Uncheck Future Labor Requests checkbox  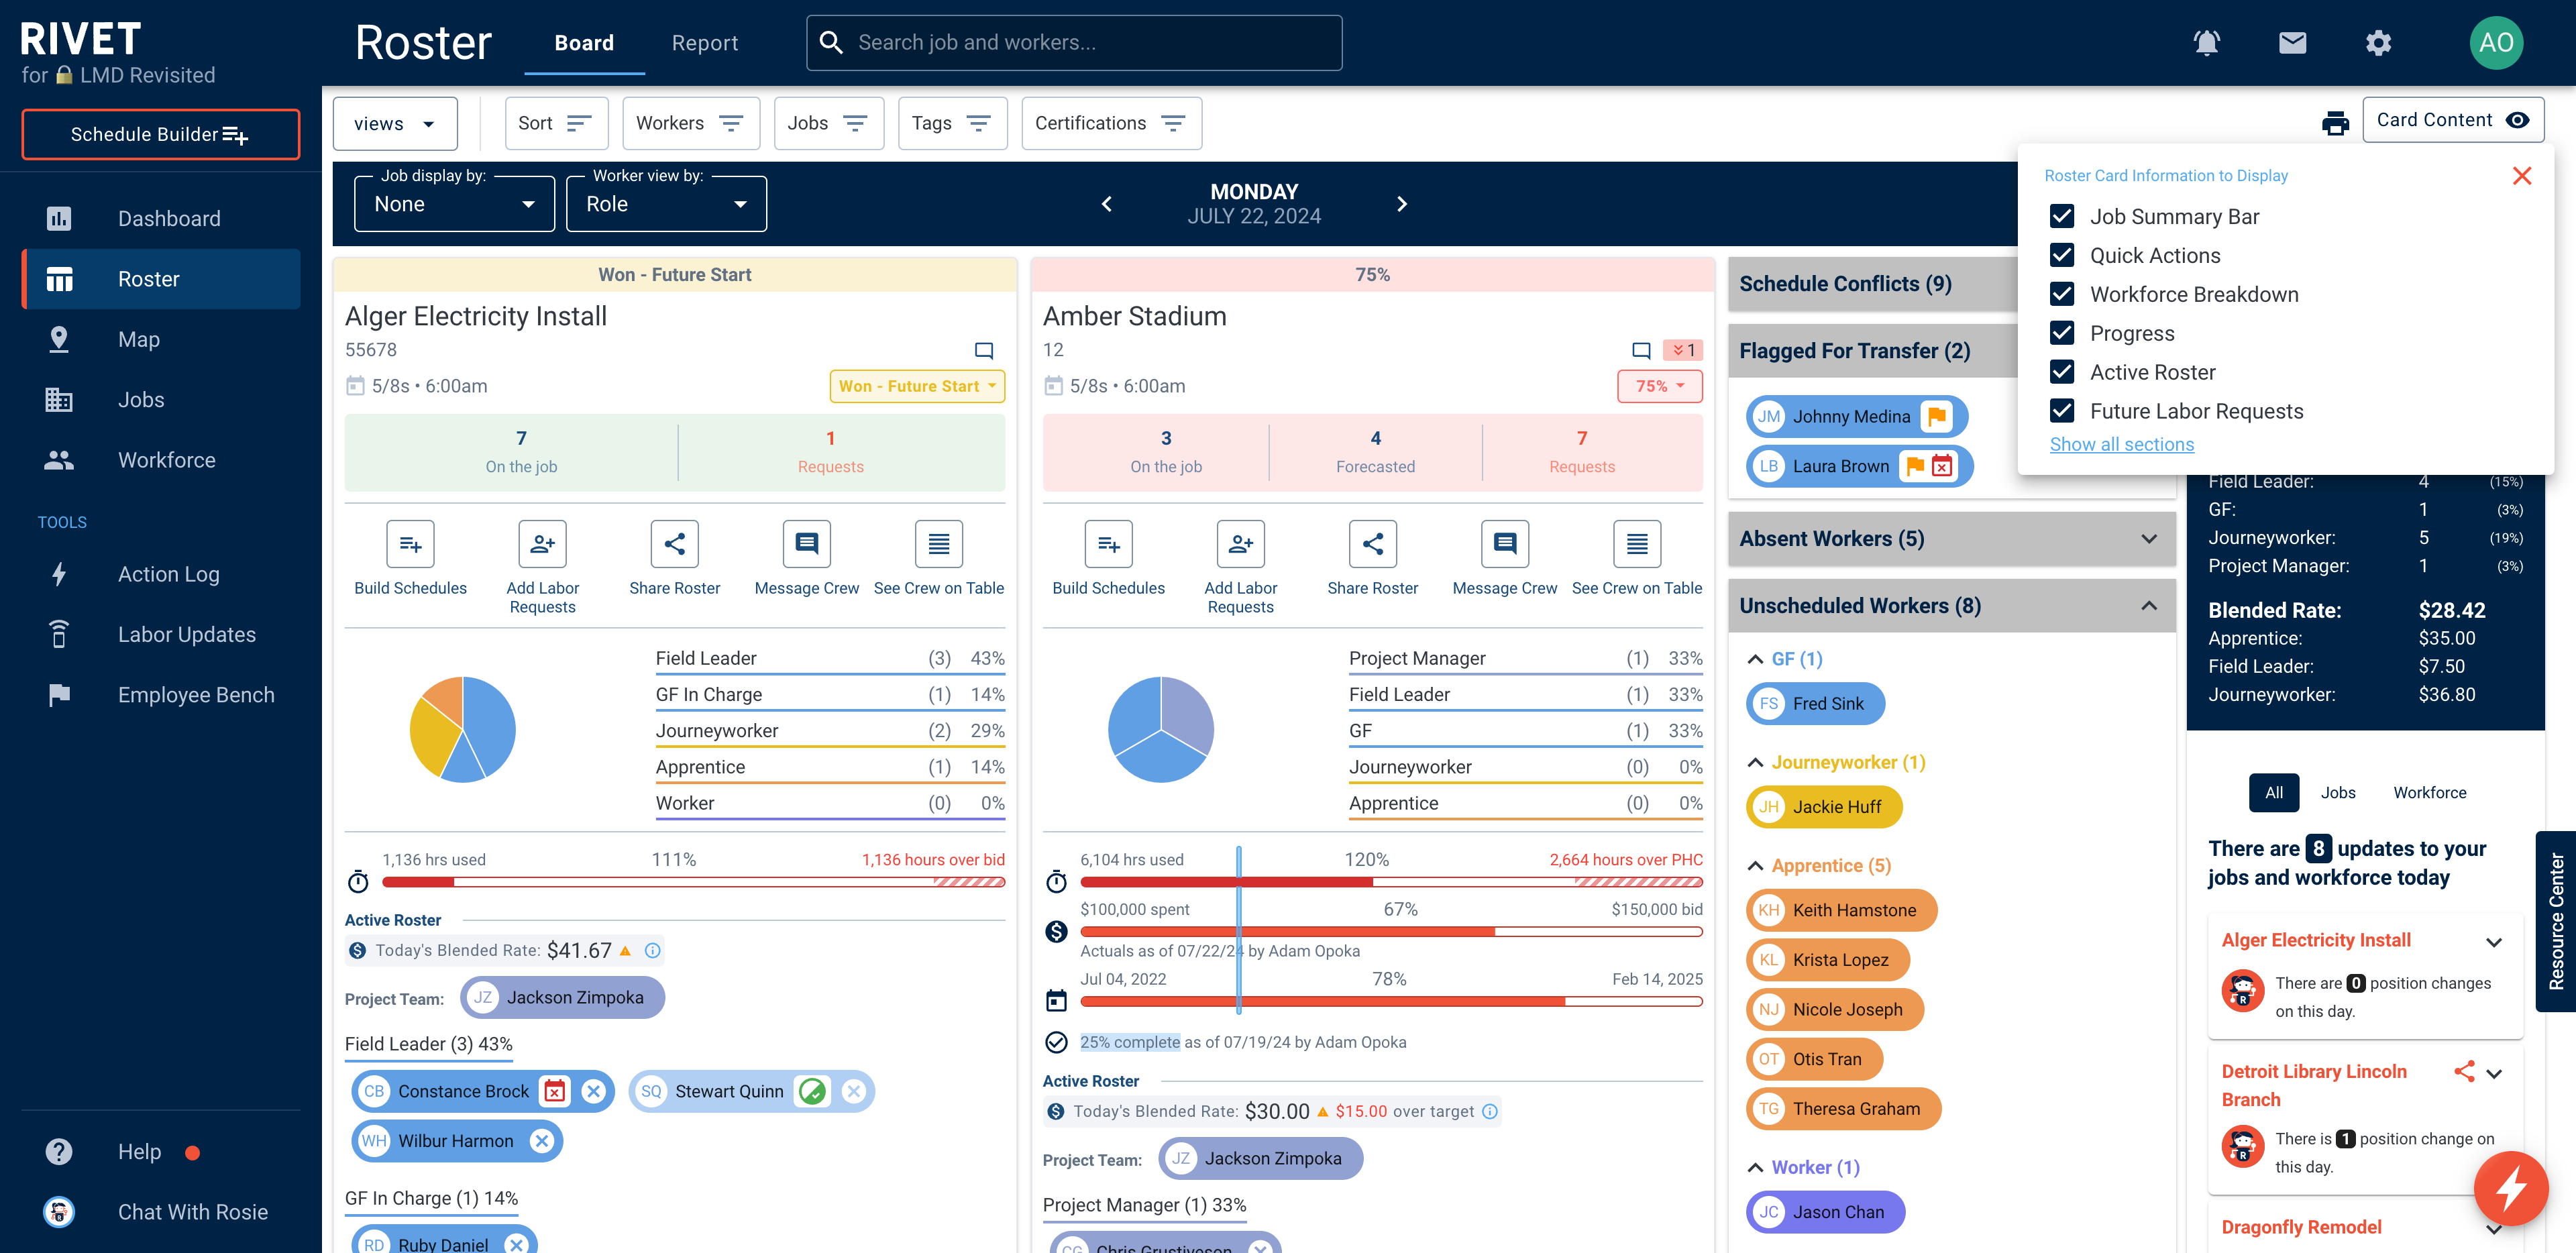[x=2061, y=411]
